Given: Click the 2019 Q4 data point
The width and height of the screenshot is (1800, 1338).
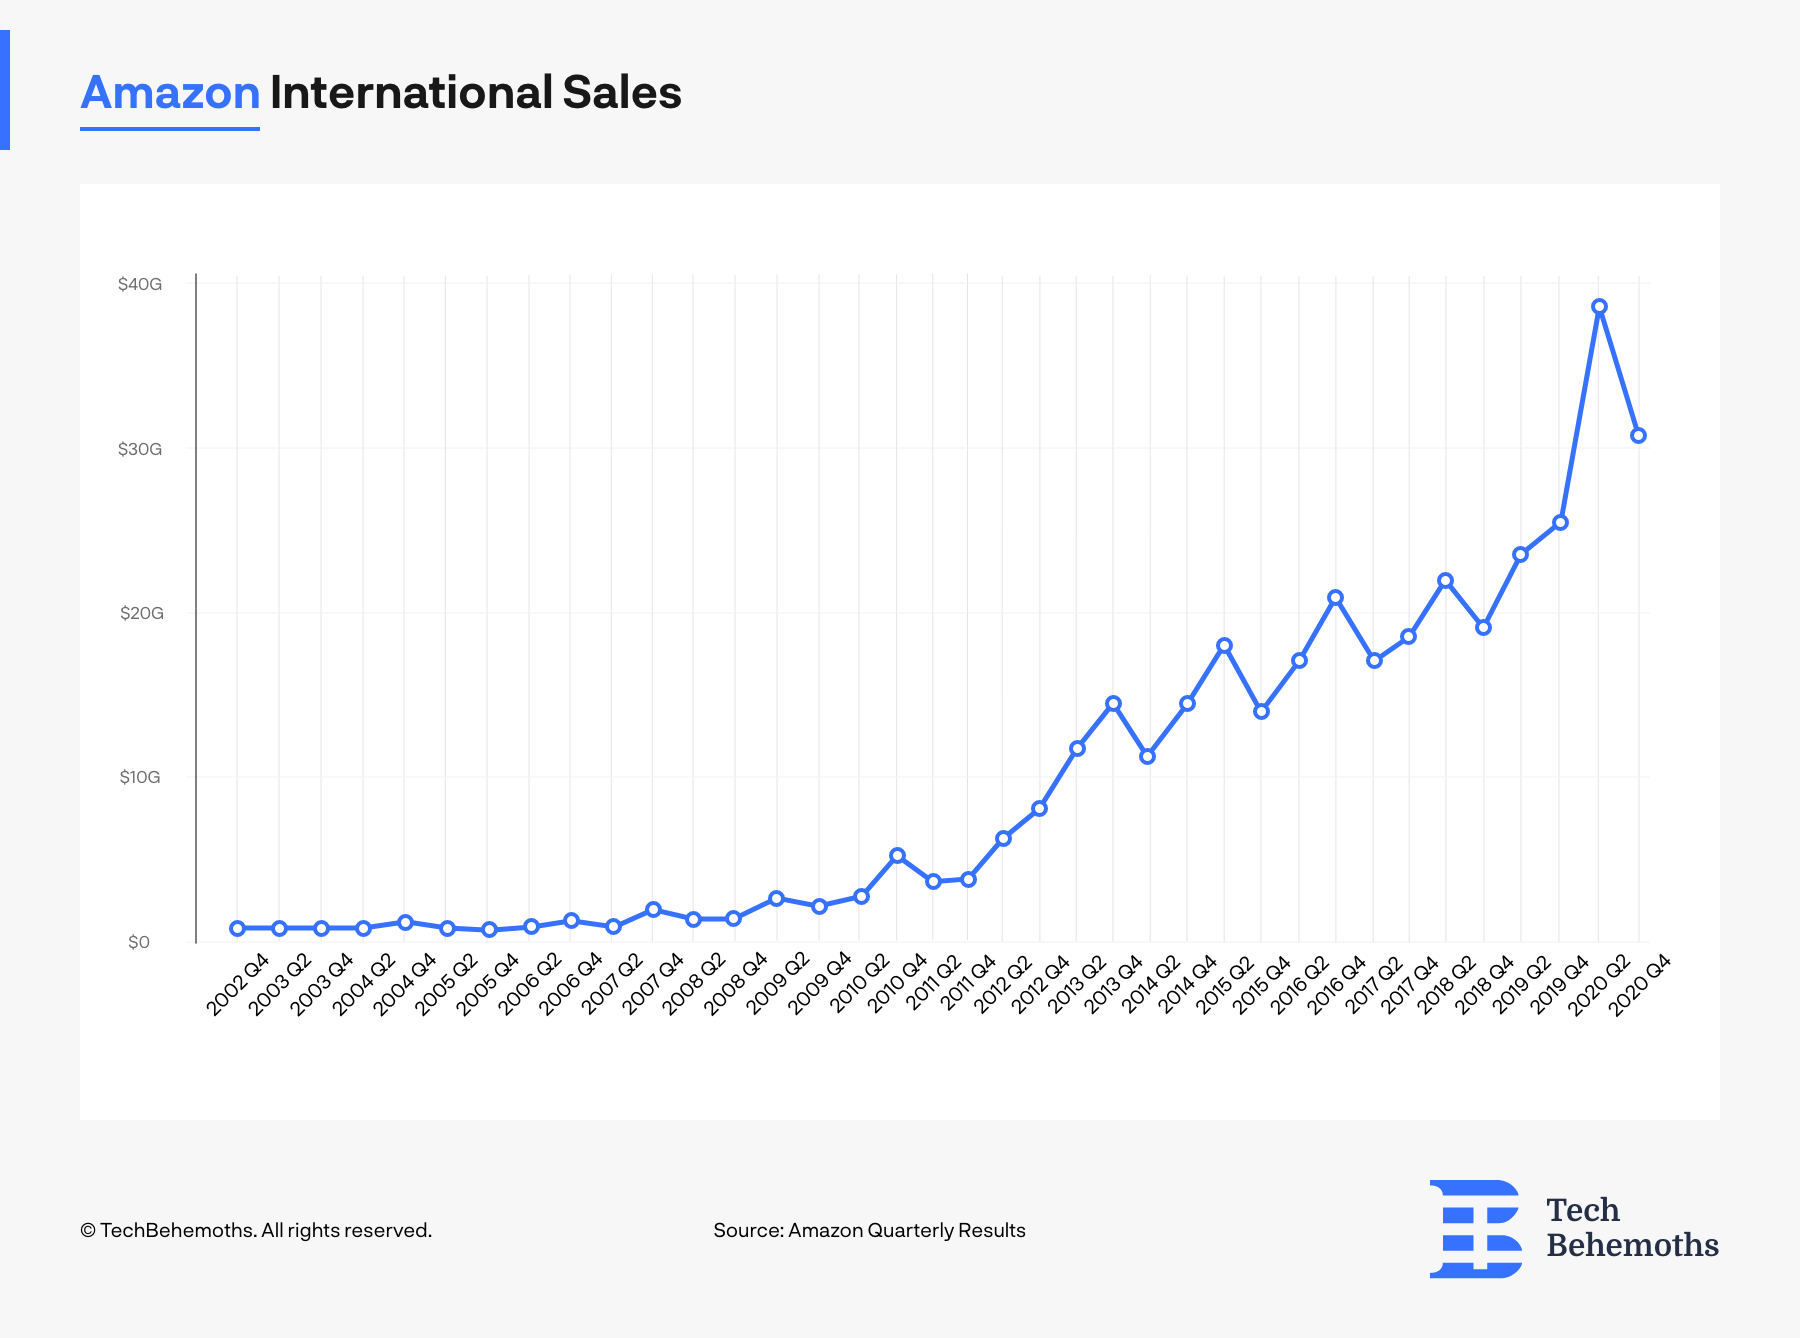Looking at the screenshot, I should (1560, 522).
